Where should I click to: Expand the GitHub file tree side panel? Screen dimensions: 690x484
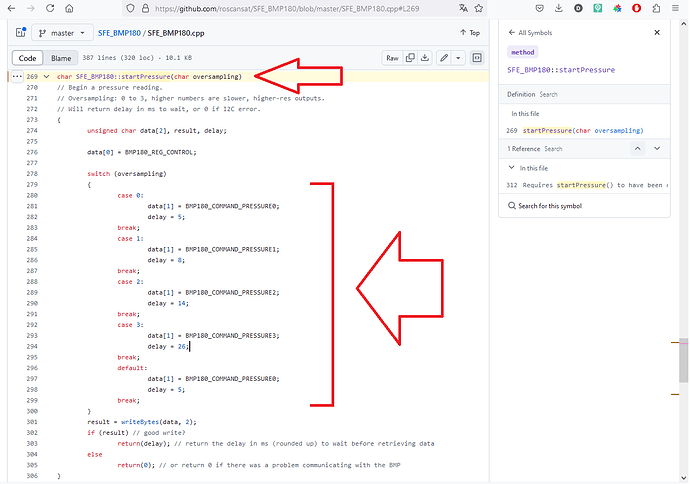pyautogui.click(x=21, y=33)
